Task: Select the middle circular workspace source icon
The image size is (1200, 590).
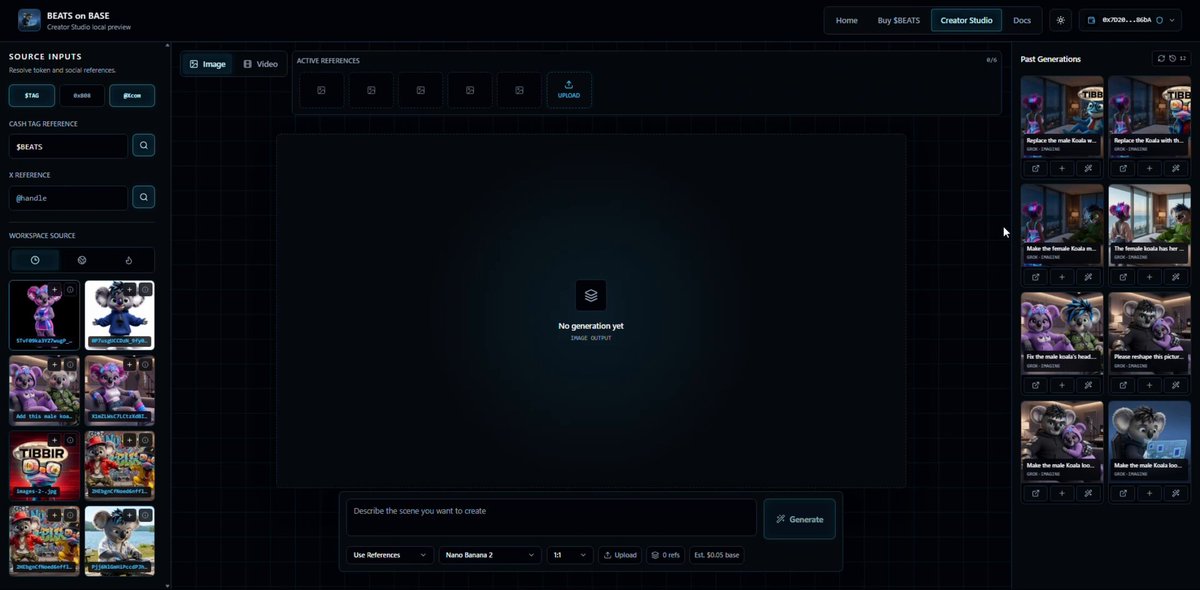Action: pyautogui.click(x=82, y=260)
